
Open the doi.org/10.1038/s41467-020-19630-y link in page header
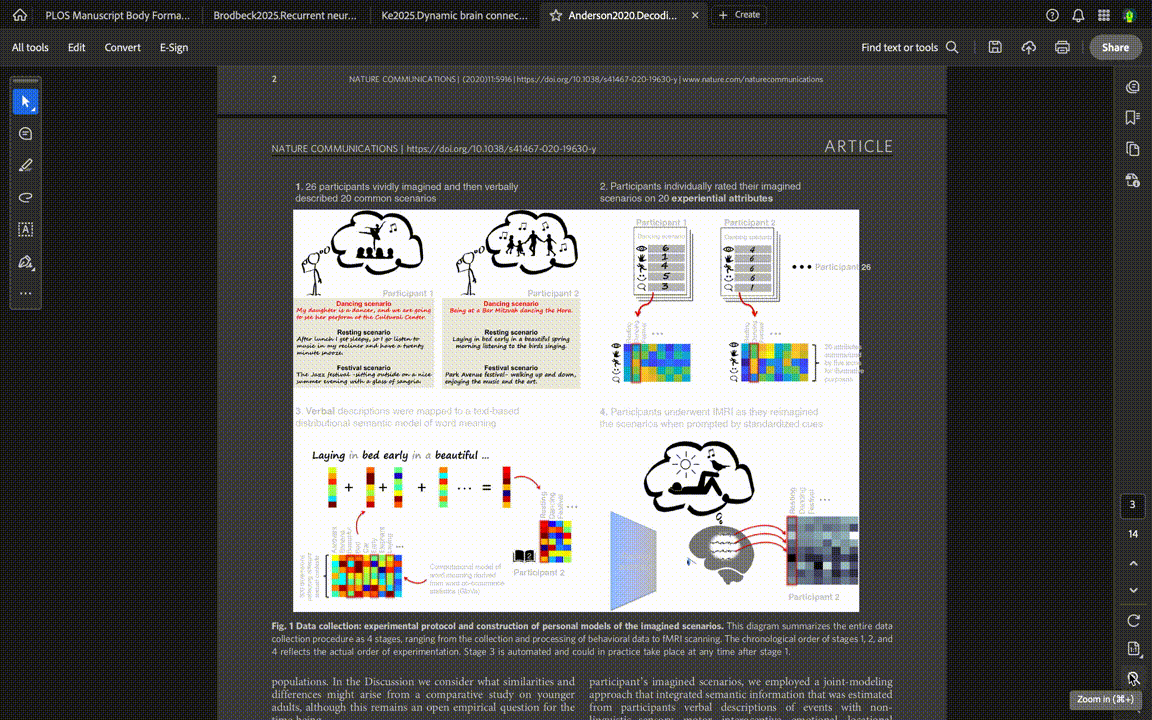click(501, 148)
